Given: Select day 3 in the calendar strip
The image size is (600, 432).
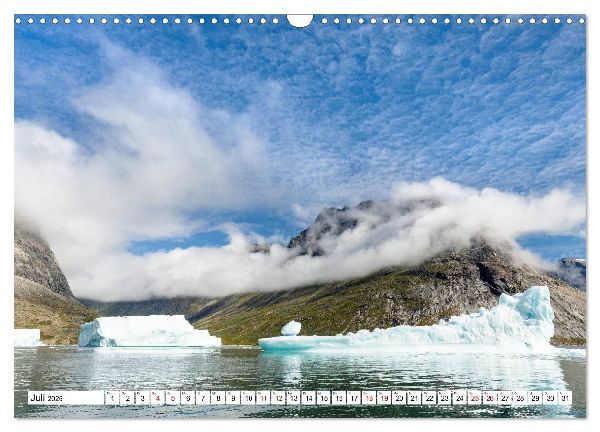Looking at the screenshot, I should pyautogui.click(x=142, y=398).
